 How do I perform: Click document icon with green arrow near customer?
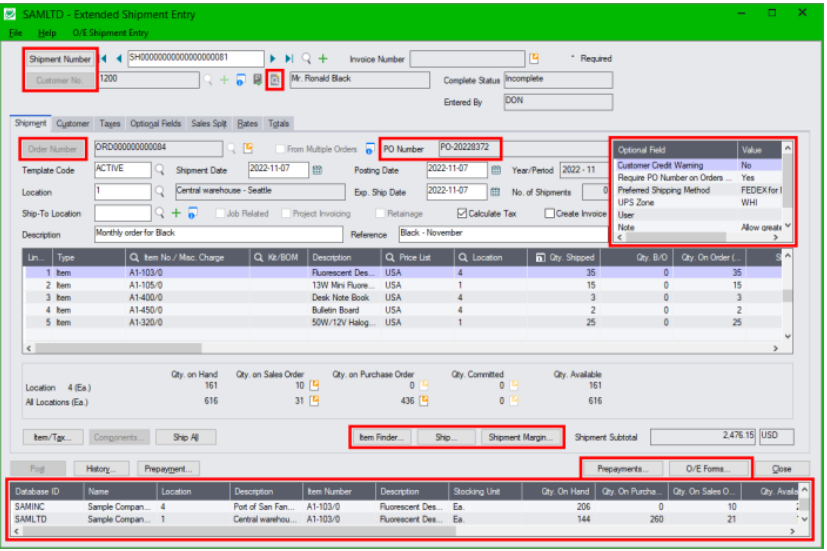point(257,80)
